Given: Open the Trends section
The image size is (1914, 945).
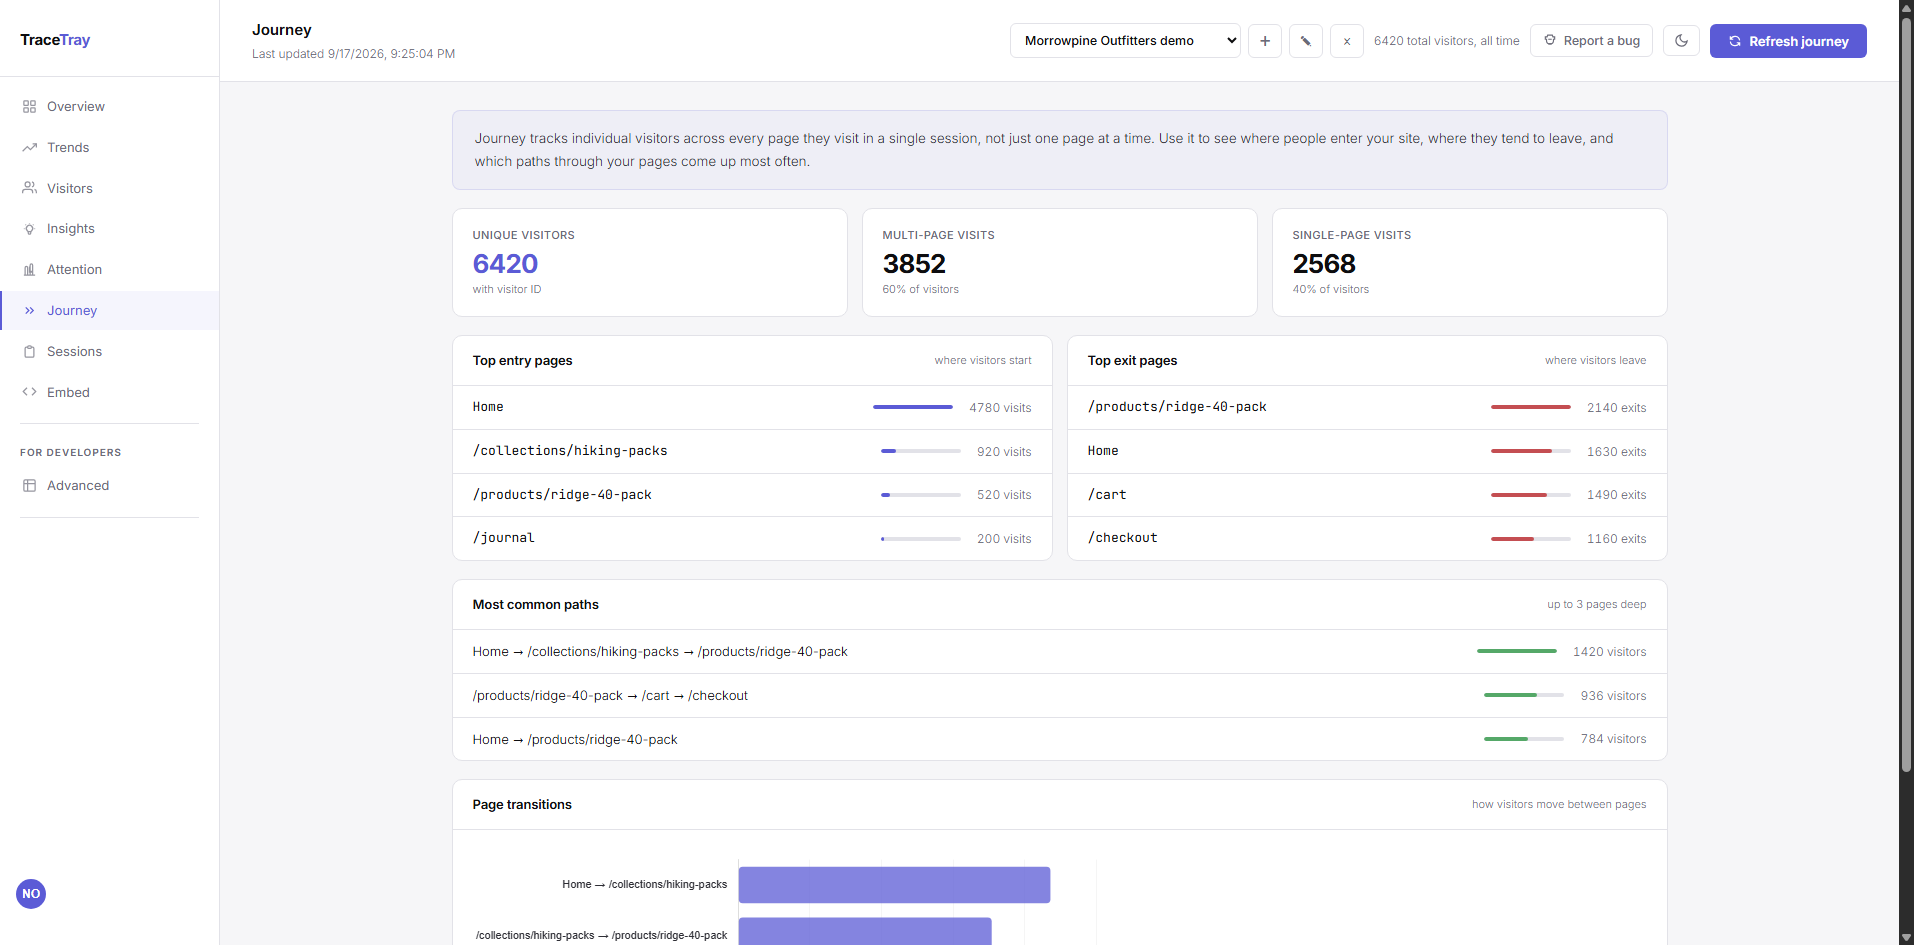Looking at the screenshot, I should (110, 148).
